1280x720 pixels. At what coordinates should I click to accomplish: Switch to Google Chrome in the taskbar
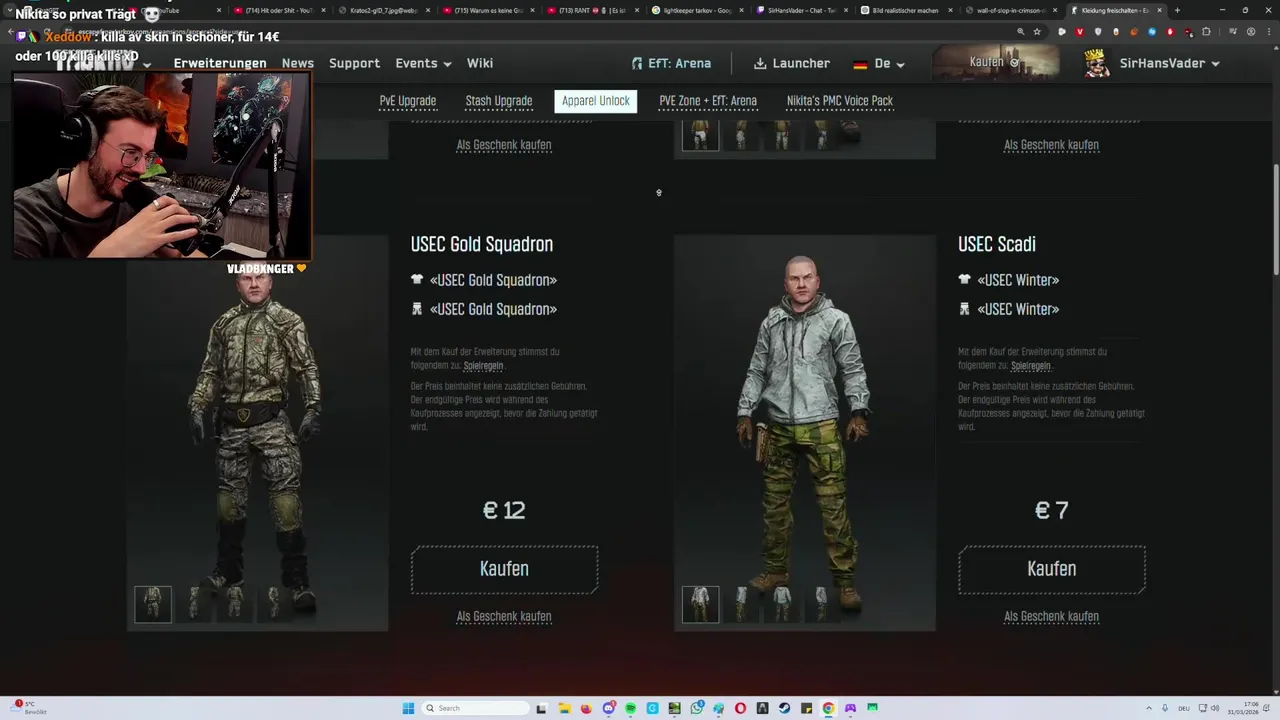coord(828,708)
